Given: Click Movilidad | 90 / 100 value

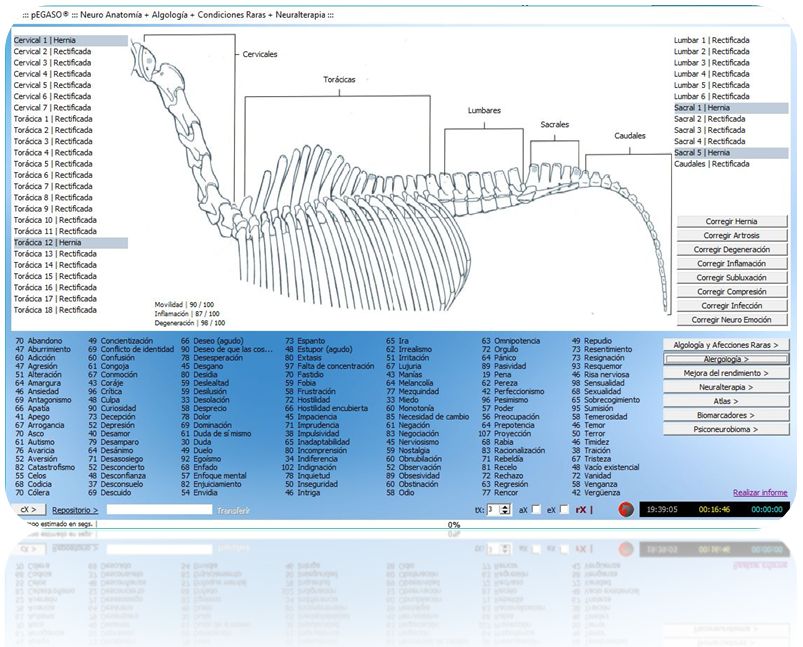Looking at the screenshot, I should click(x=184, y=305).
